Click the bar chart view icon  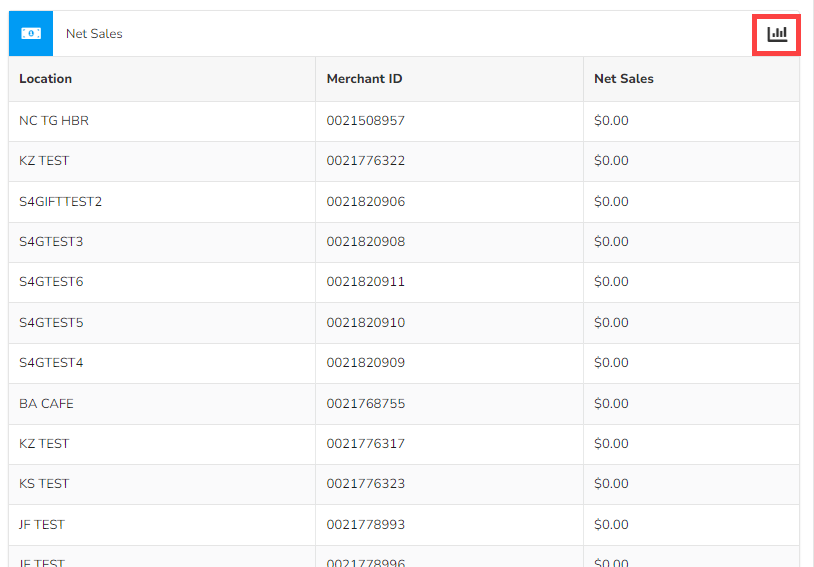pyautogui.click(x=777, y=34)
